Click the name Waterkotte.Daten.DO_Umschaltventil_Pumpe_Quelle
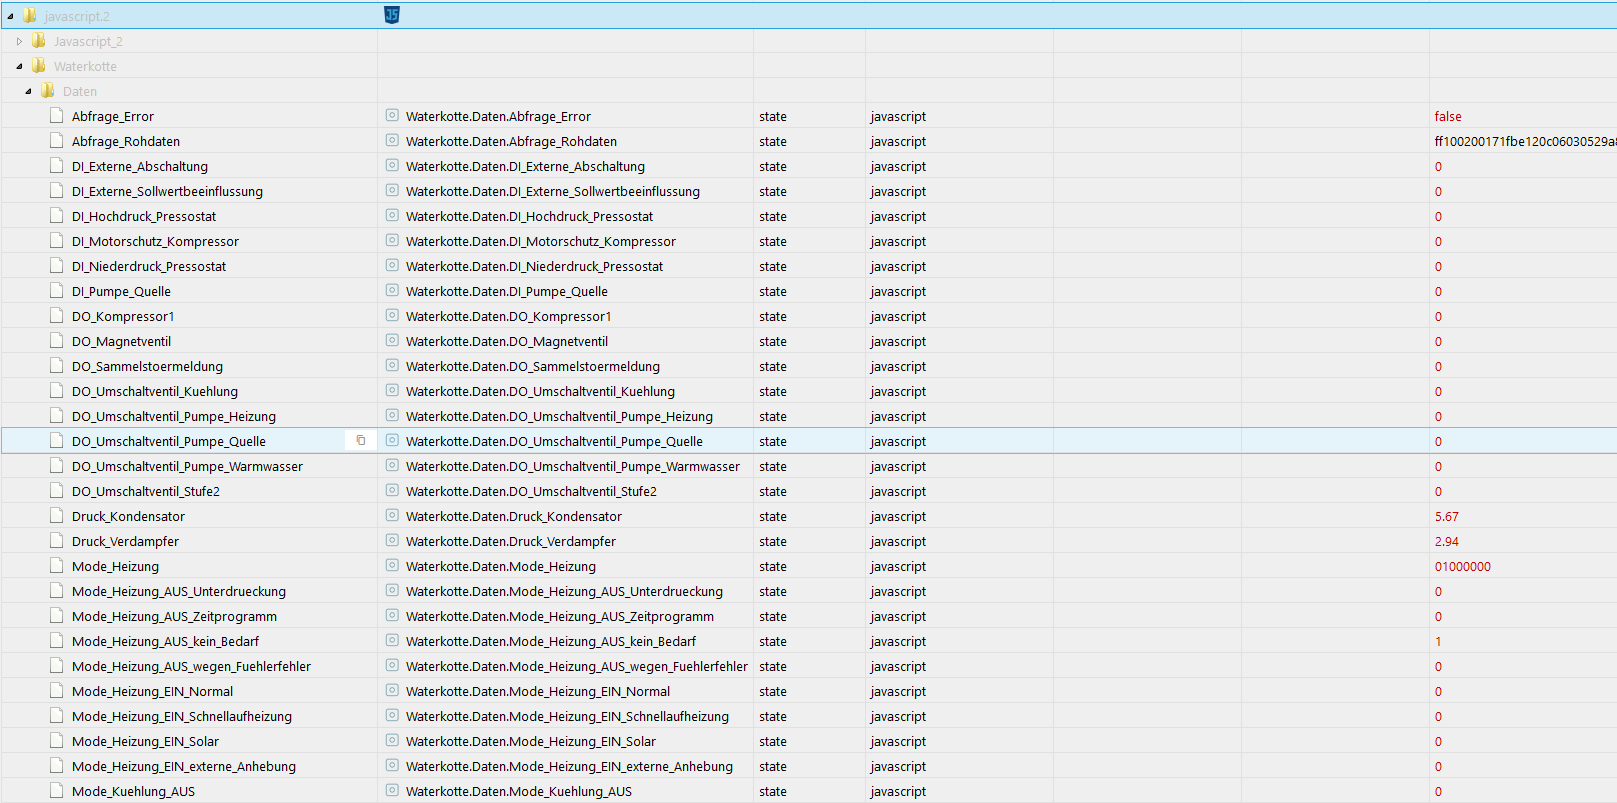 click(554, 441)
